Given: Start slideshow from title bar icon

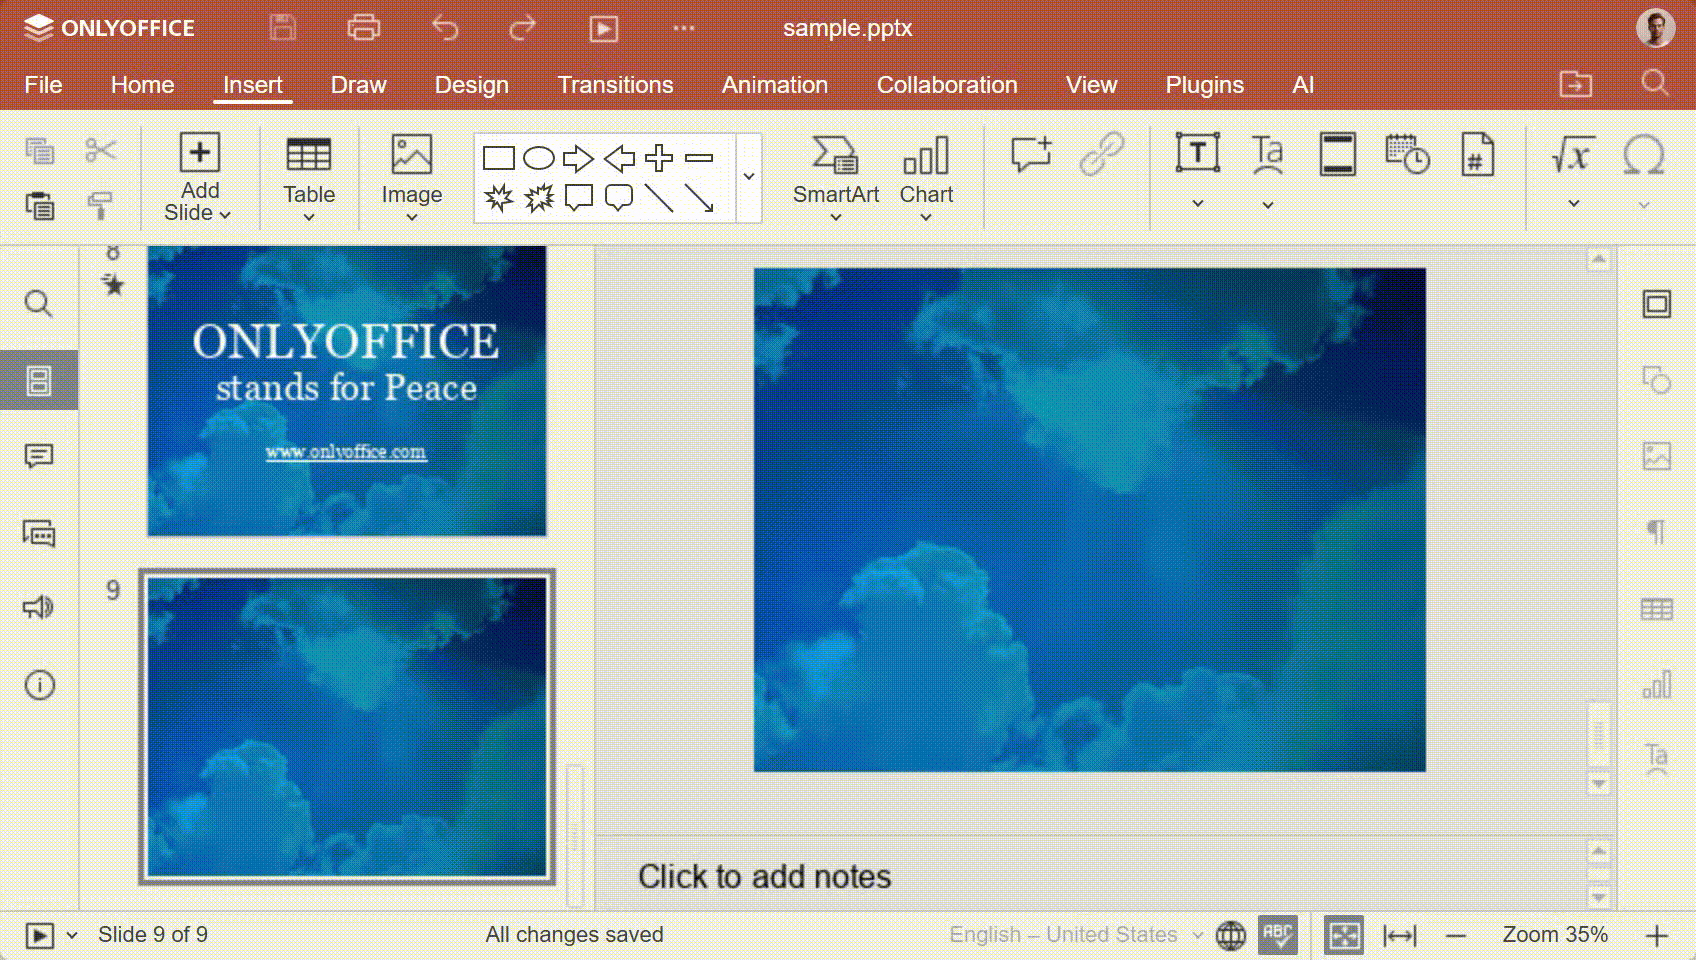Looking at the screenshot, I should tap(603, 28).
